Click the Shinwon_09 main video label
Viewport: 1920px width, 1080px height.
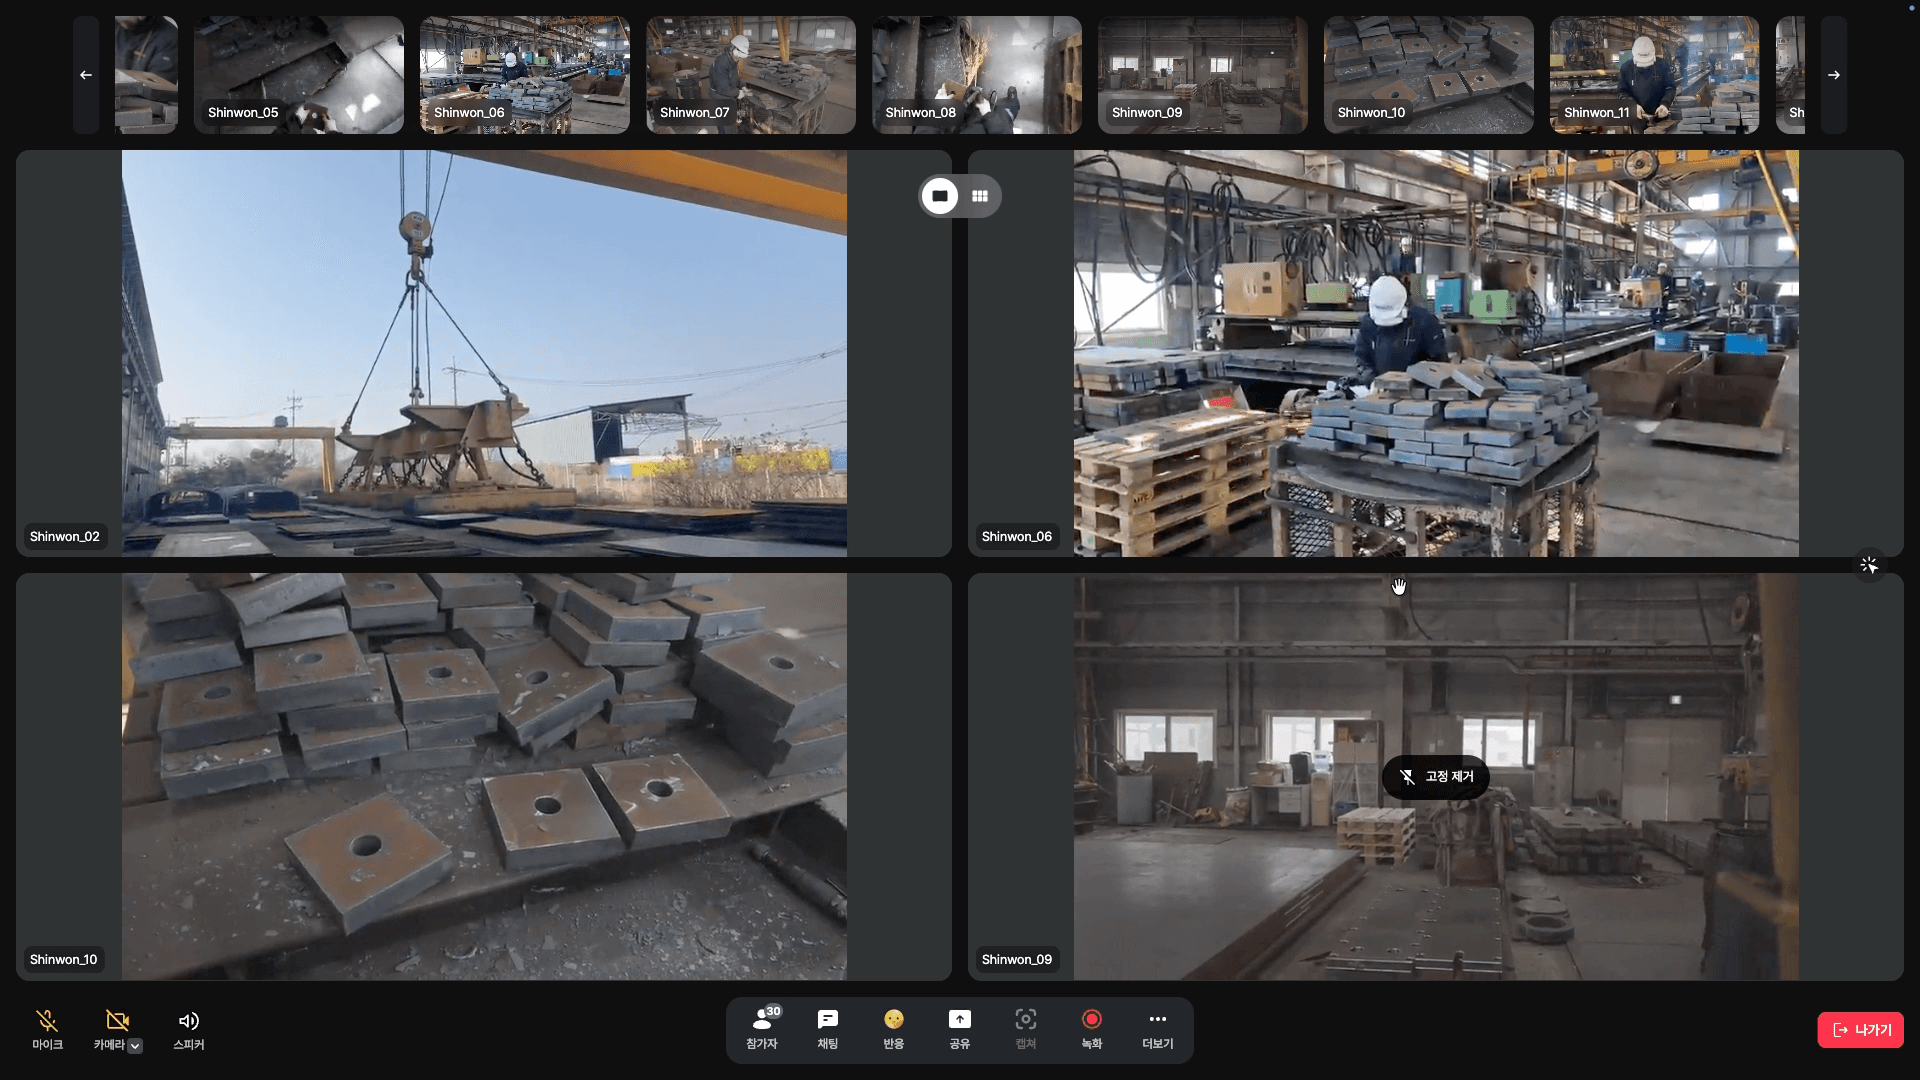tap(1017, 960)
